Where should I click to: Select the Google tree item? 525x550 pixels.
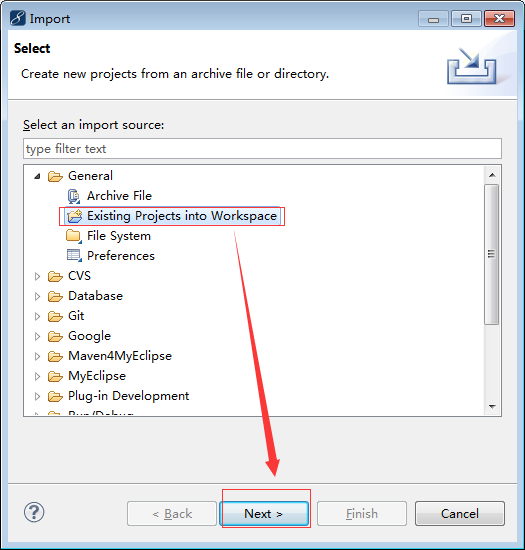[89, 336]
